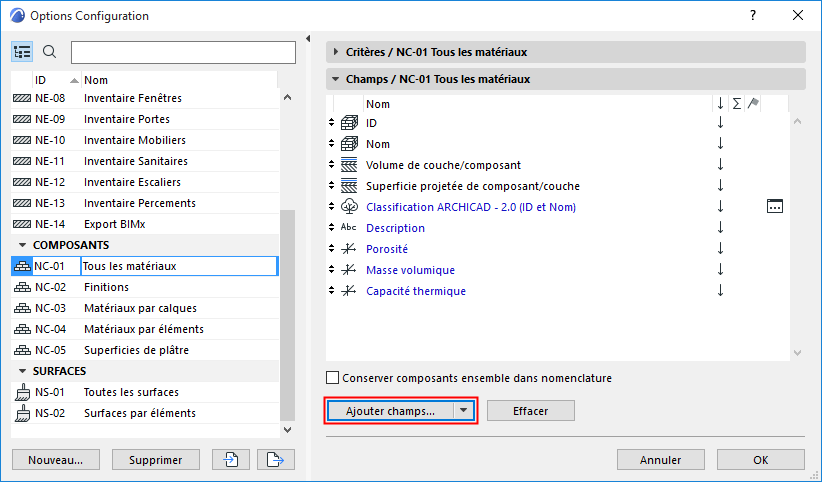
Task: Collapse the COMPOSANTS group
Action: (22, 245)
